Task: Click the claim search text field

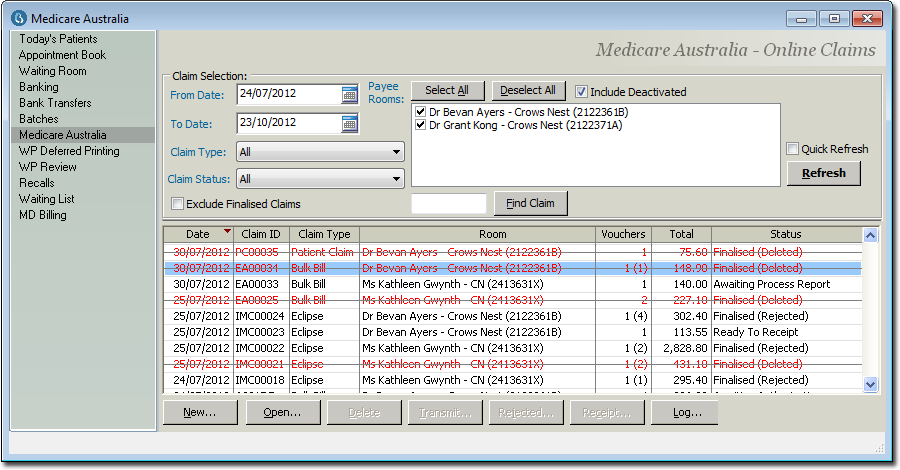Action: pyautogui.click(x=449, y=204)
